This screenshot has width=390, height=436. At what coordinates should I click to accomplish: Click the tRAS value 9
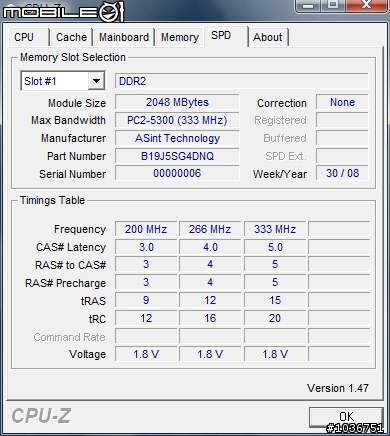pos(146,300)
